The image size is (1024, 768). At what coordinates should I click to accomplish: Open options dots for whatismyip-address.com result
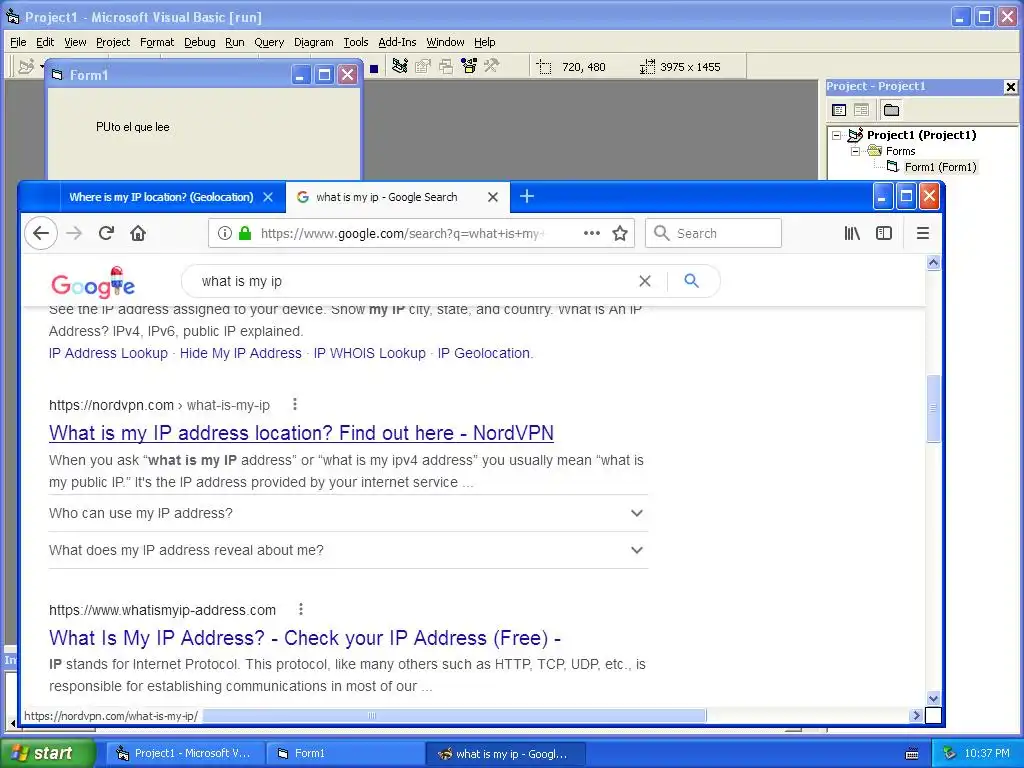coord(300,609)
